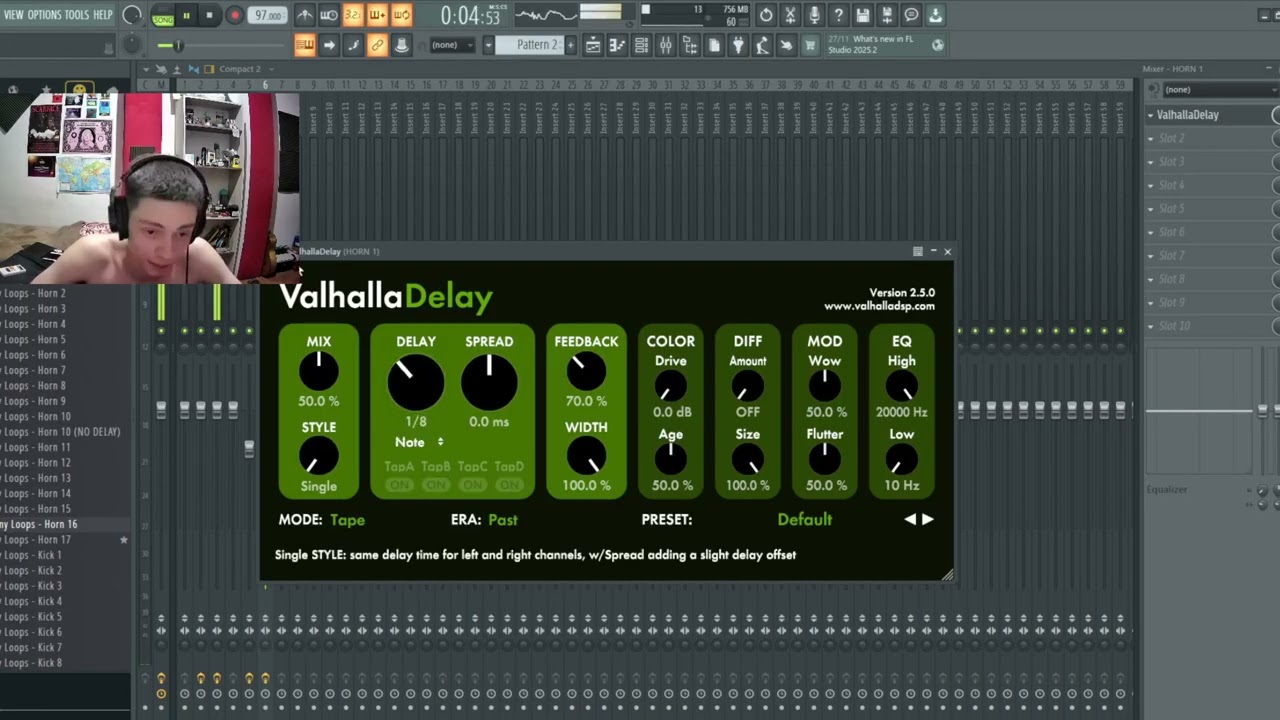Open the Tempo tapper icon
The height and width of the screenshot is (720, 1280).
[762, 45]
